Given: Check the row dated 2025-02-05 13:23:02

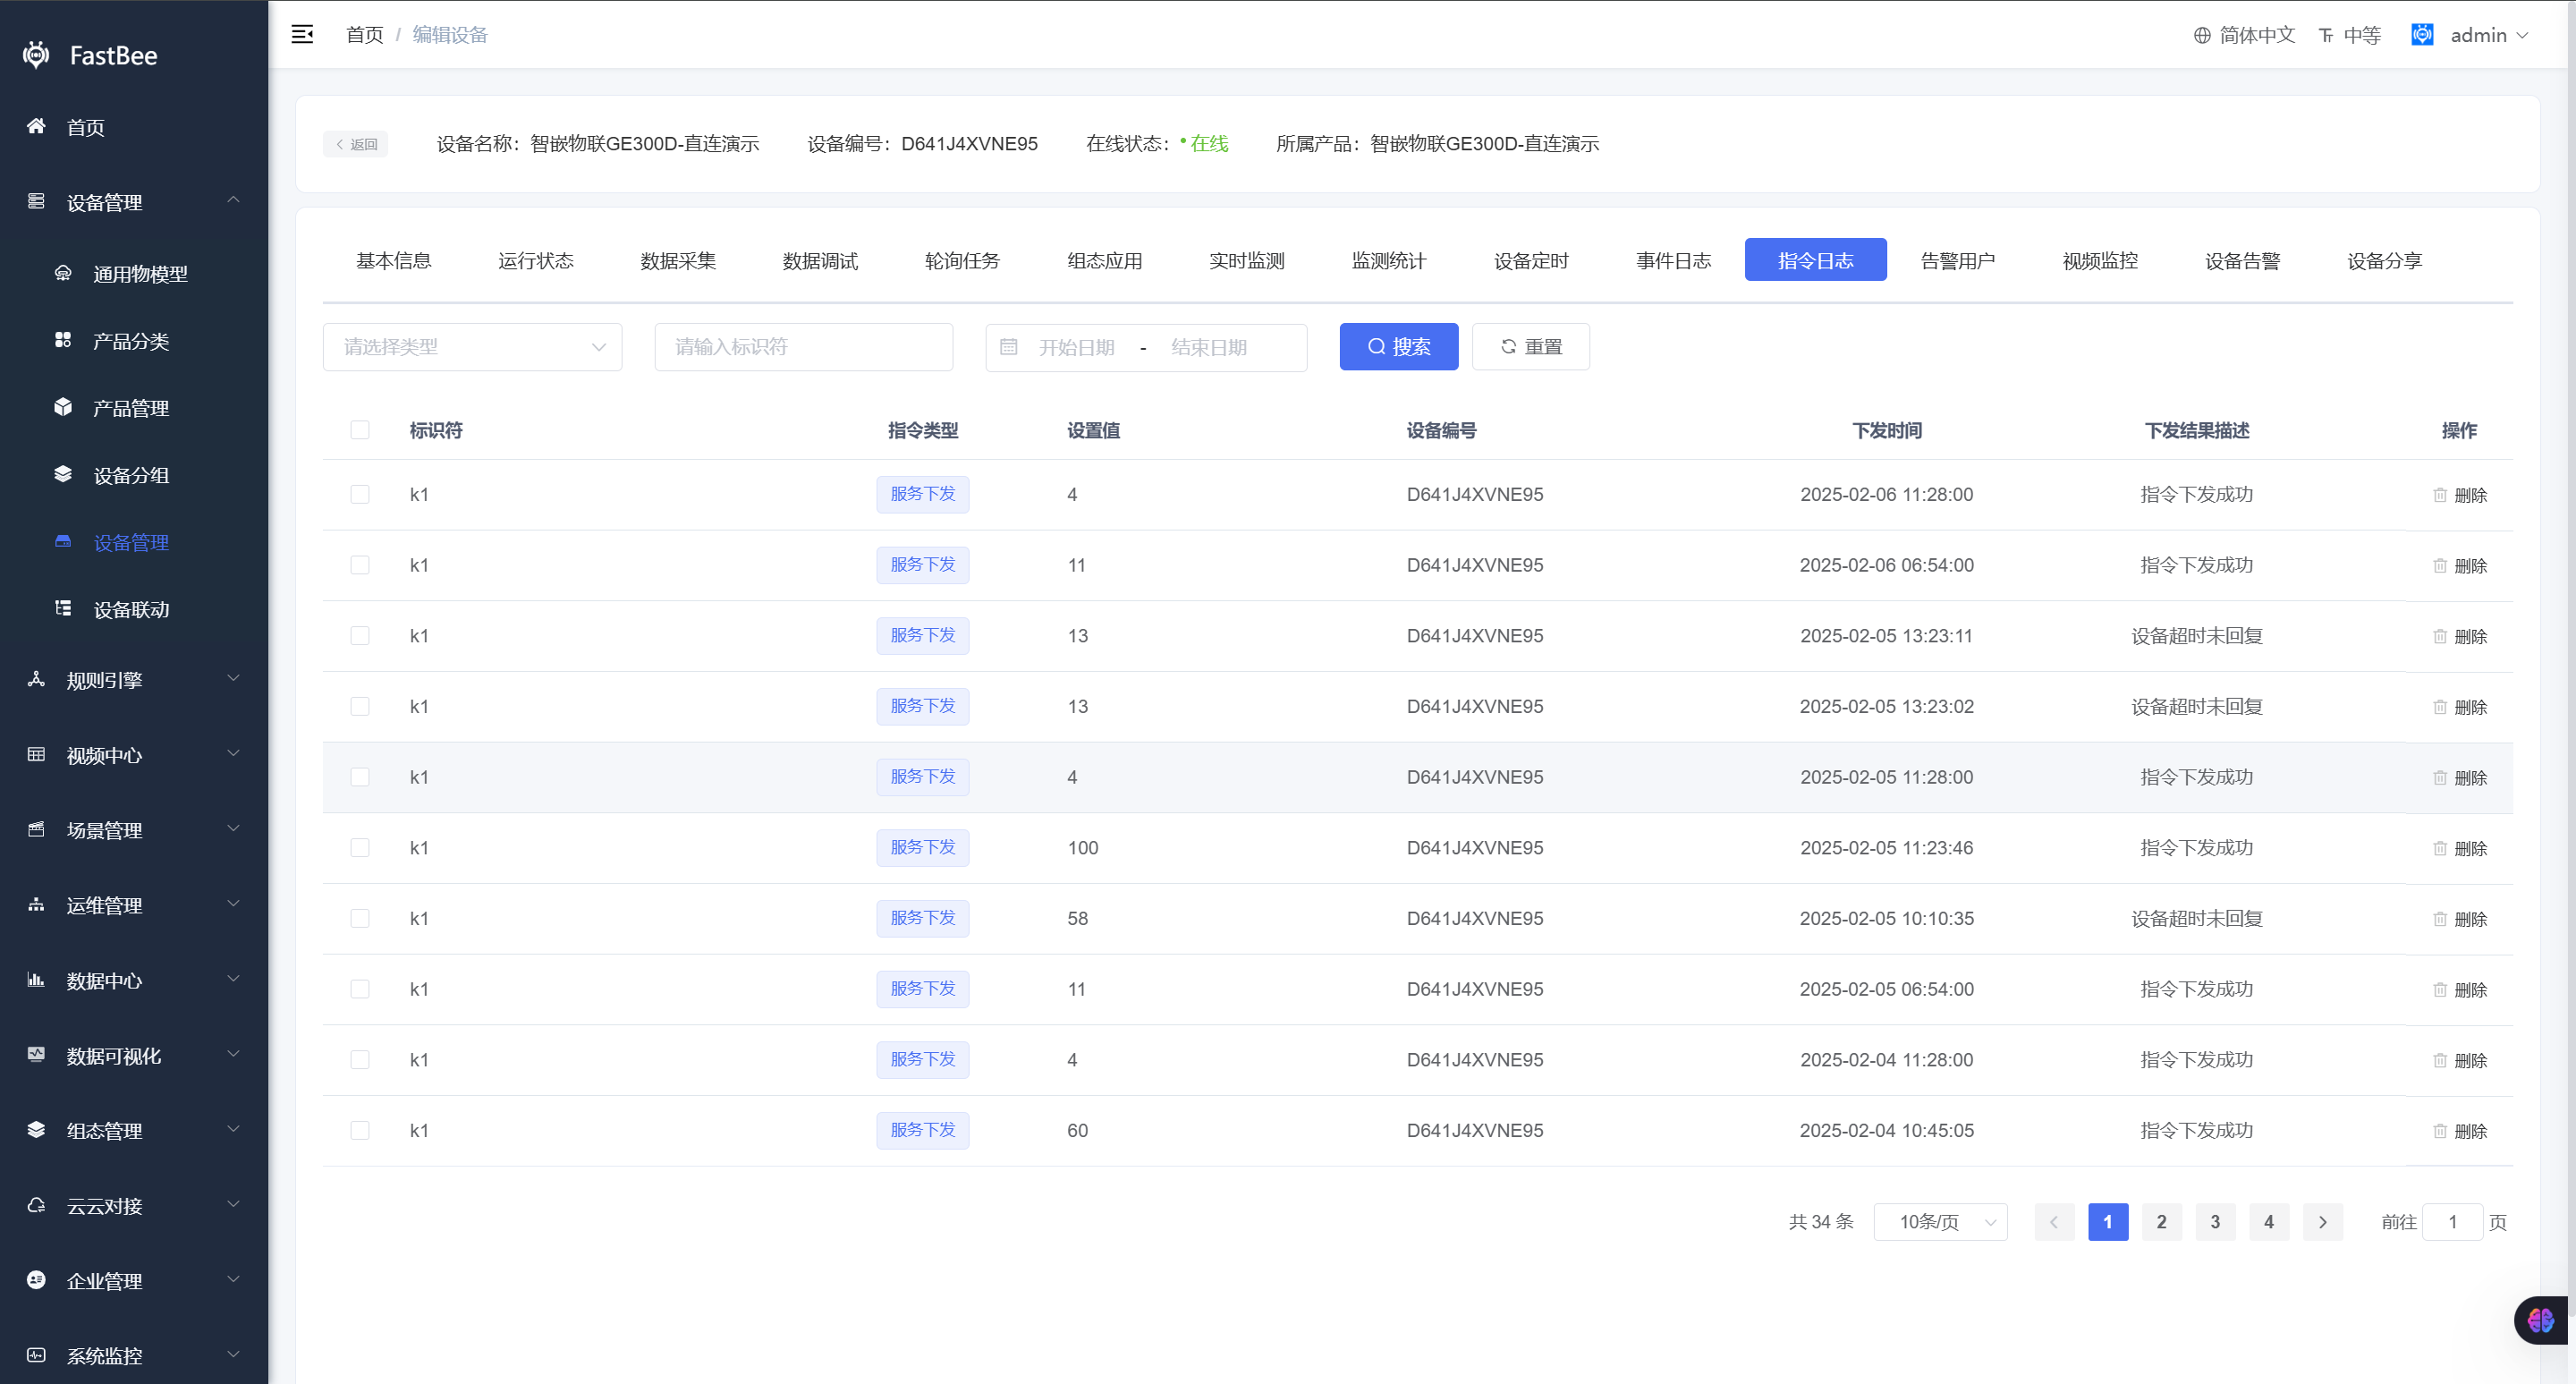Looking at the screenshot, I should [360, 706].
